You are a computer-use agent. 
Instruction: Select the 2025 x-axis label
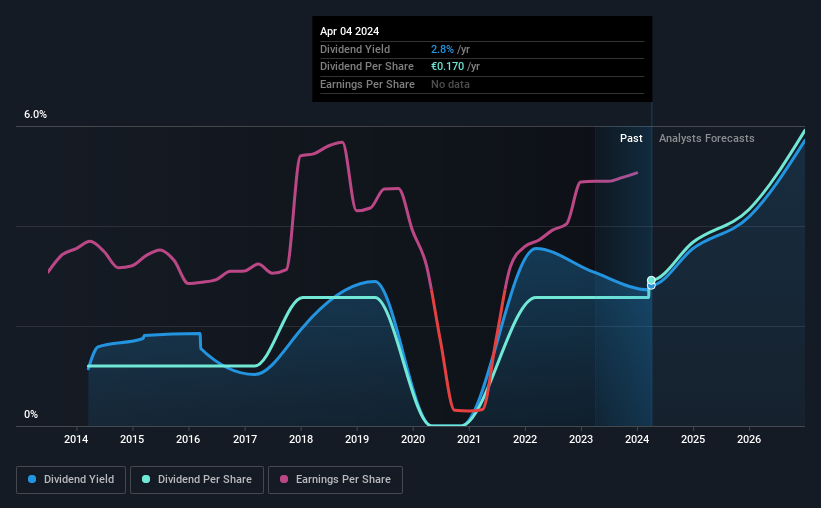(693, 439)
